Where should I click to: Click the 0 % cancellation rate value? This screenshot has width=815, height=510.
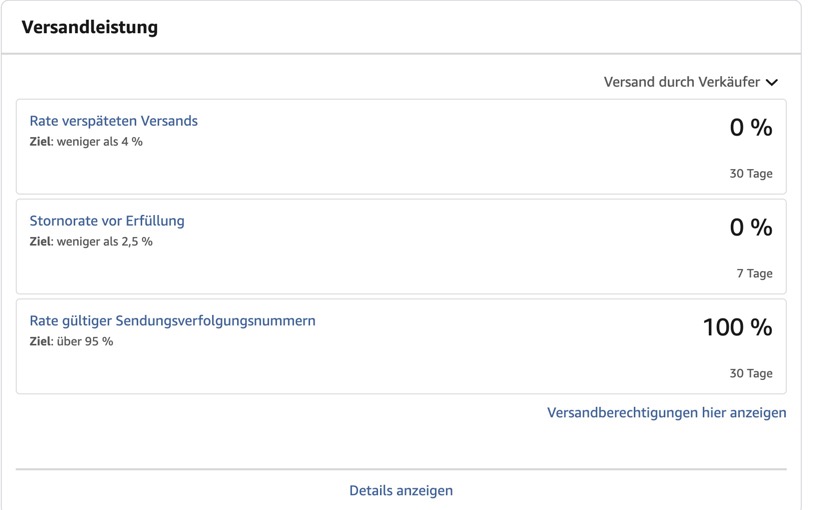[x=751, y=227]
